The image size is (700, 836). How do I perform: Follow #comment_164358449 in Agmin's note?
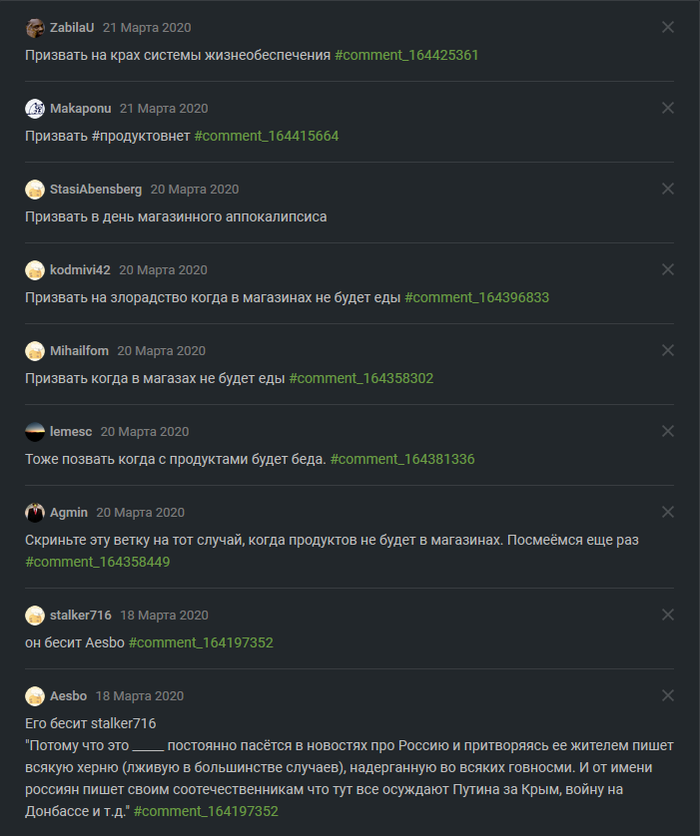pos(97,562)
